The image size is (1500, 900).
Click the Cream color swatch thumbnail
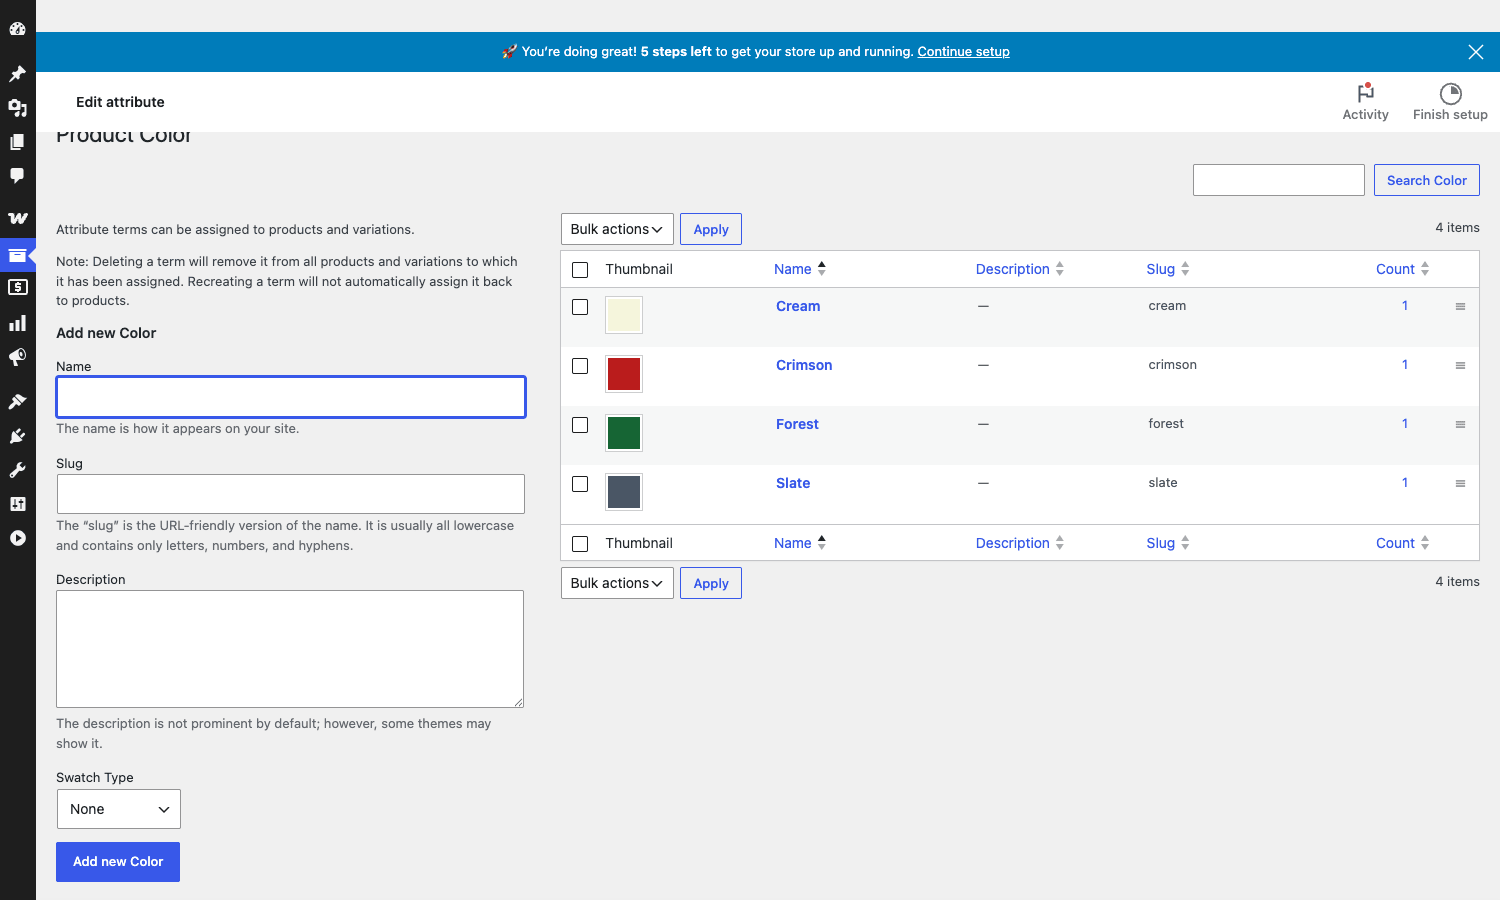pyautogui.click(x=624, y=315)
